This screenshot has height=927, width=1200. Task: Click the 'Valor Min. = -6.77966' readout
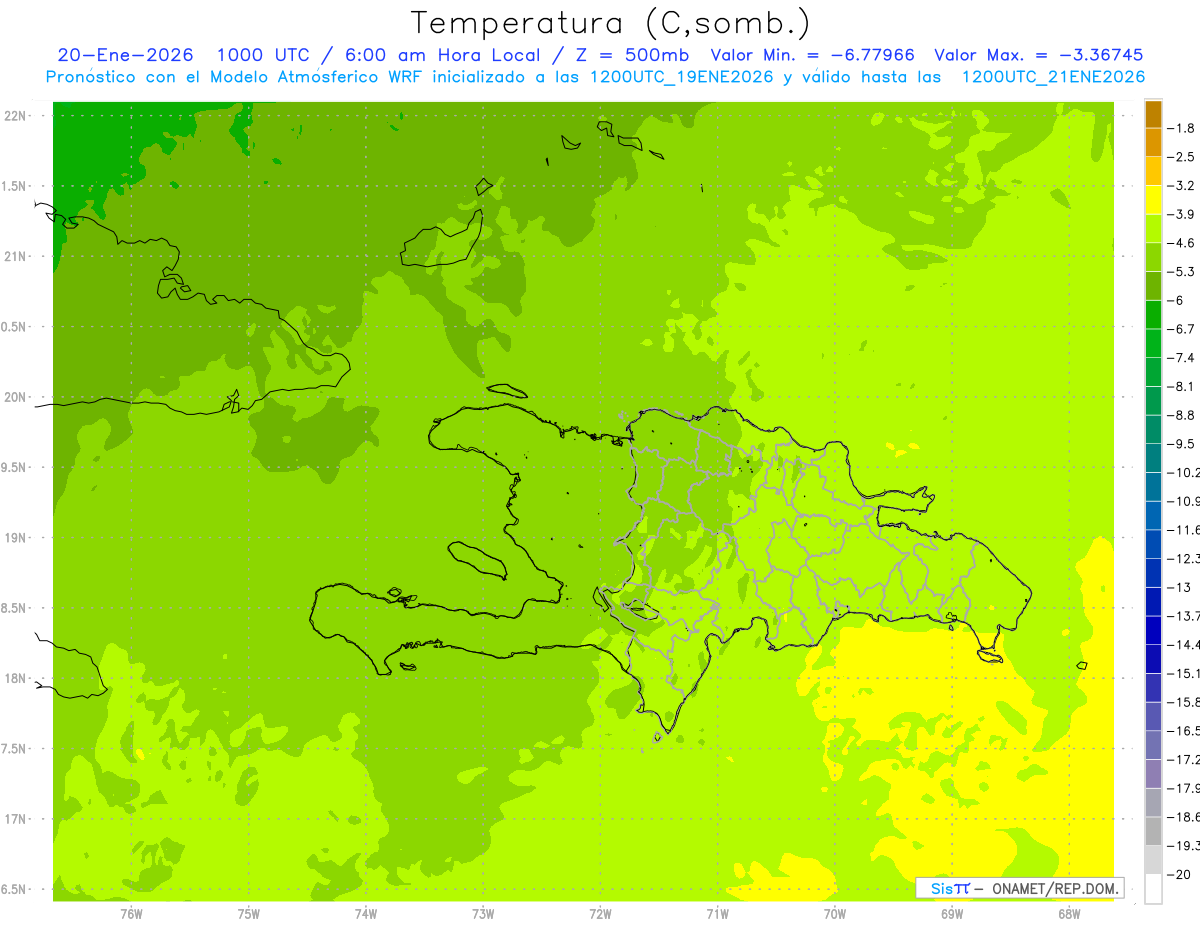(x=812, y=55)
